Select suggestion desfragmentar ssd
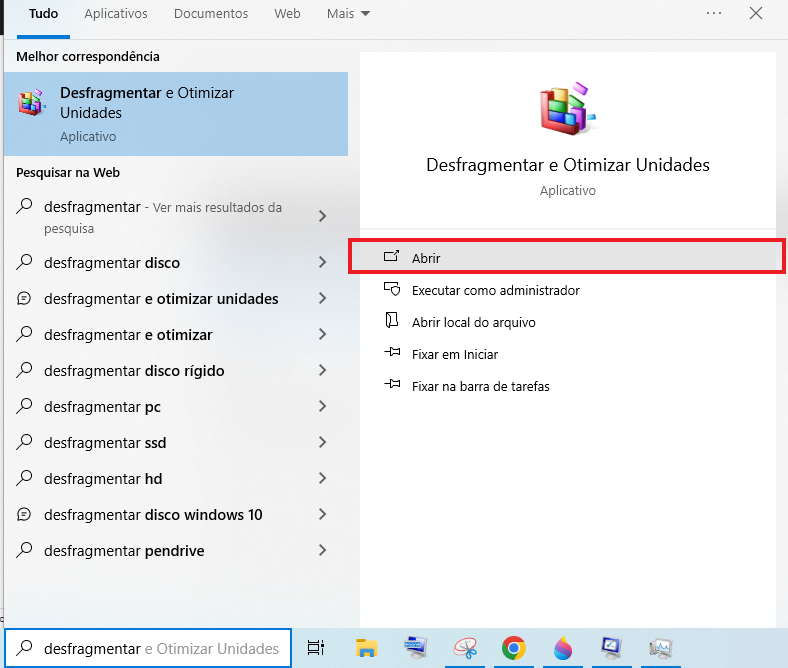Viewport: 788px width, 668px height. tap(105, 443)
